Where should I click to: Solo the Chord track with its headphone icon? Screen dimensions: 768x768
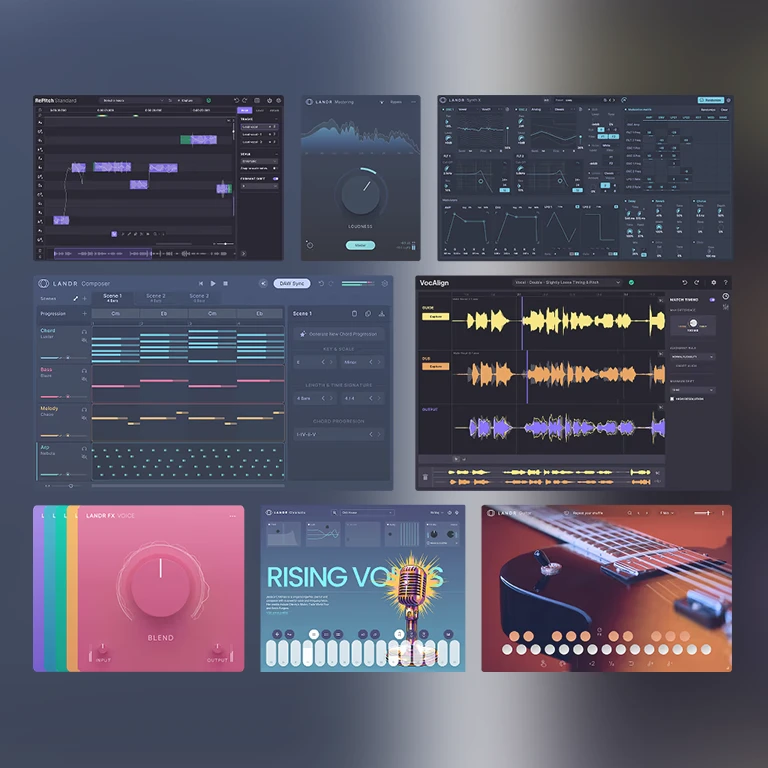click(x=84, y=332)
